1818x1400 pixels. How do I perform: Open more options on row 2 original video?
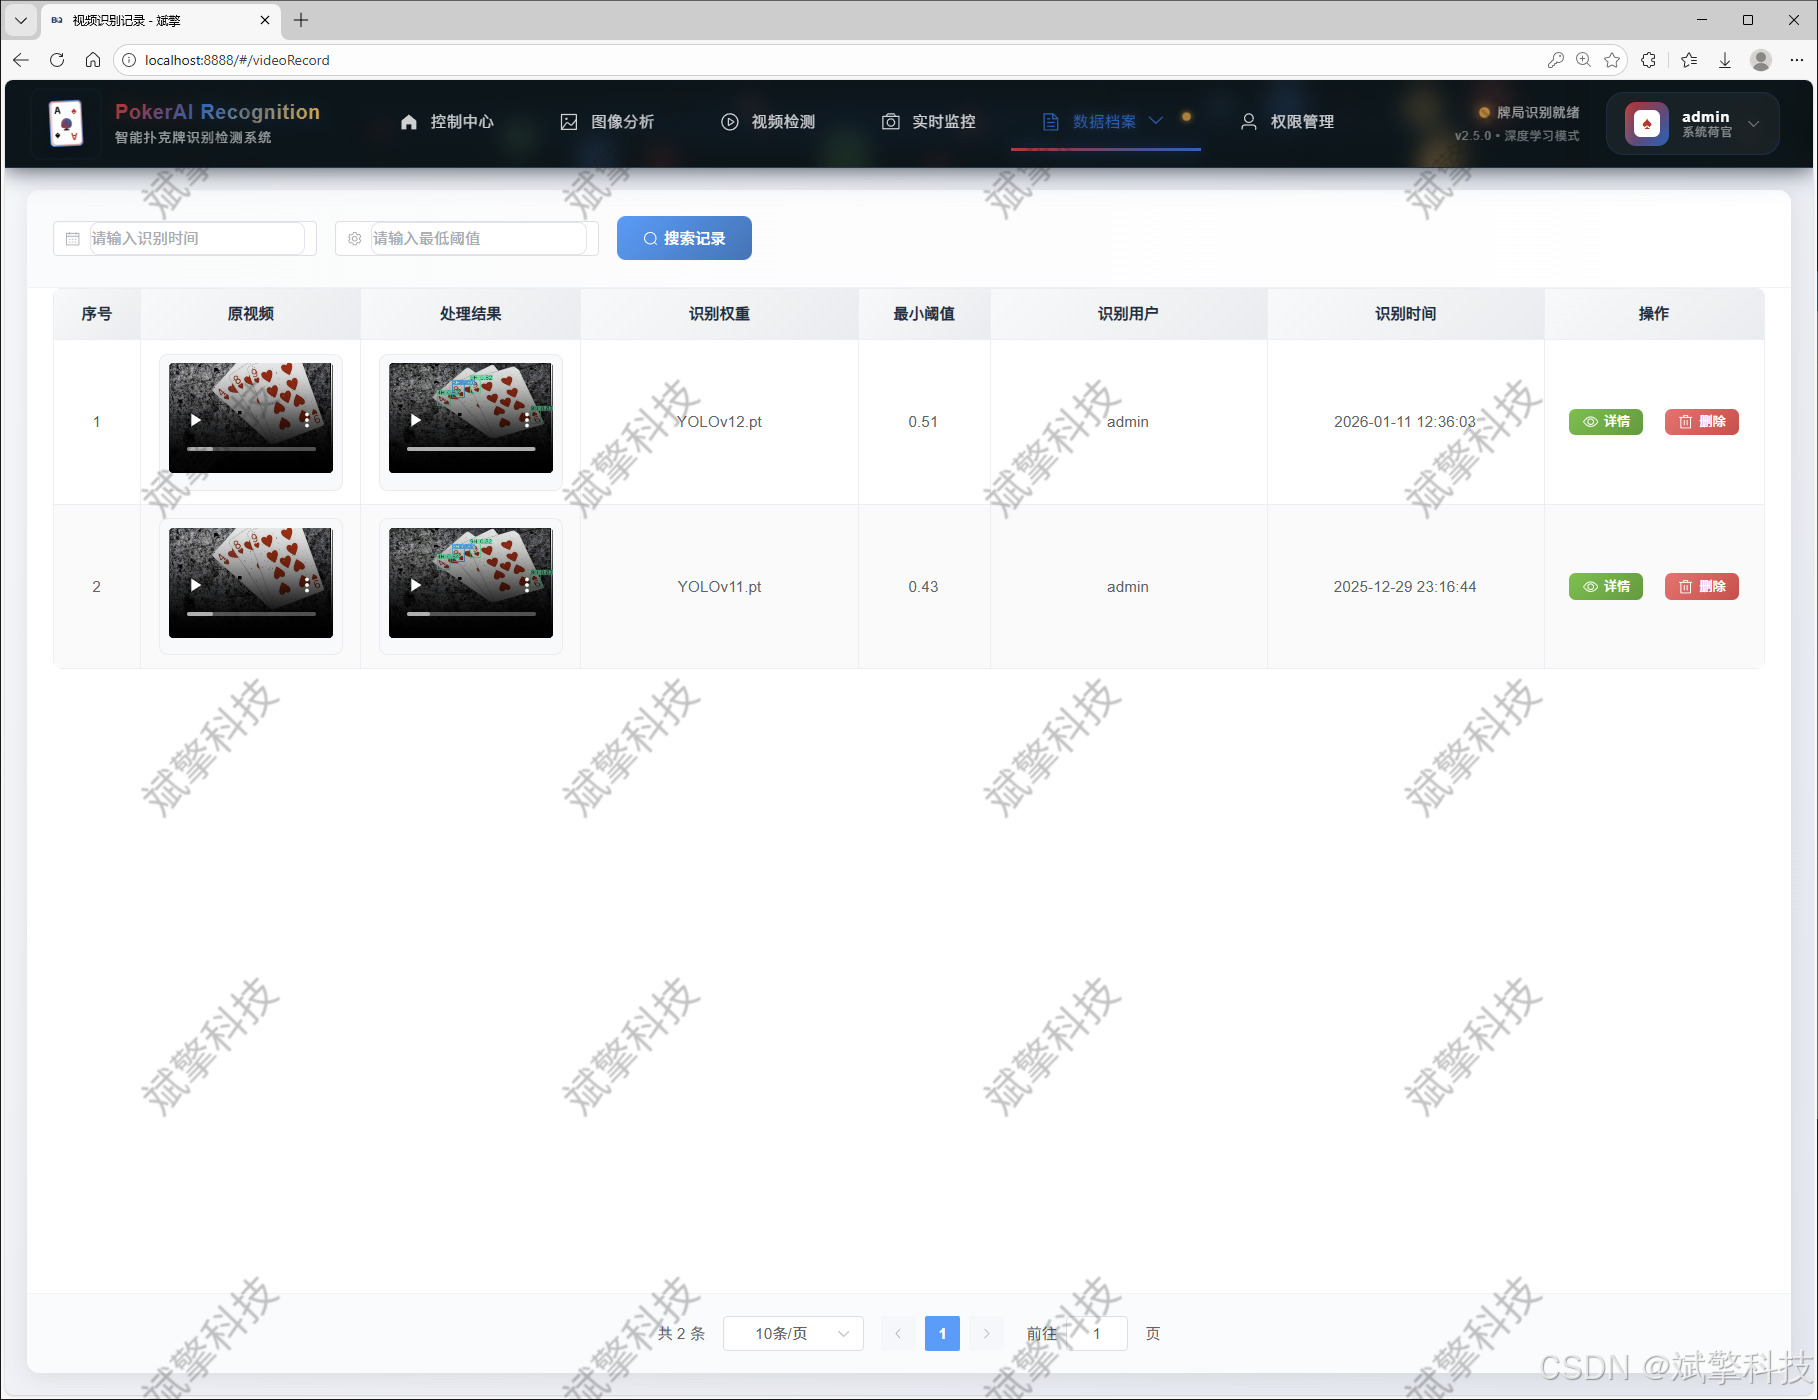pos(307,585)
